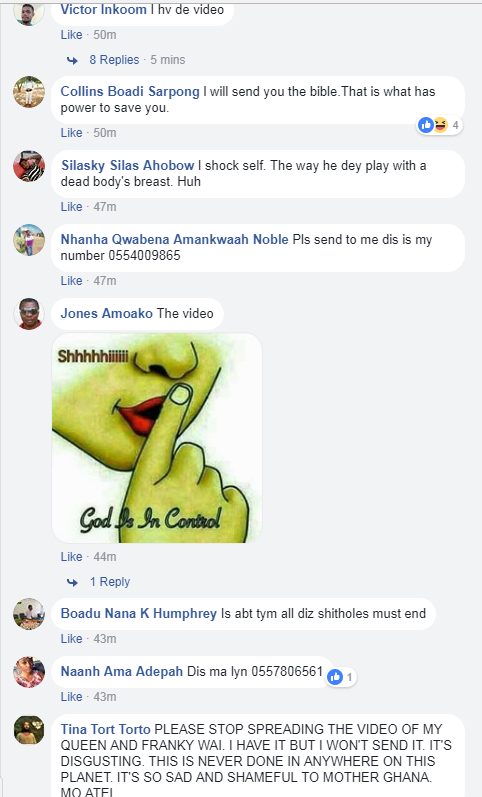482x797 pixels.
Task: Click Boadu Nana K Humphrey's avatar
Action: pos(28,614)
